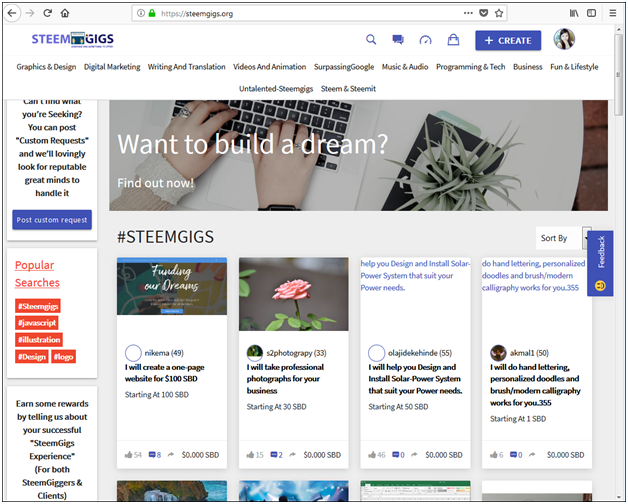Share the s2photograpy gig arrow icon
Screen dimensions: 628x504
coord(292,455)
